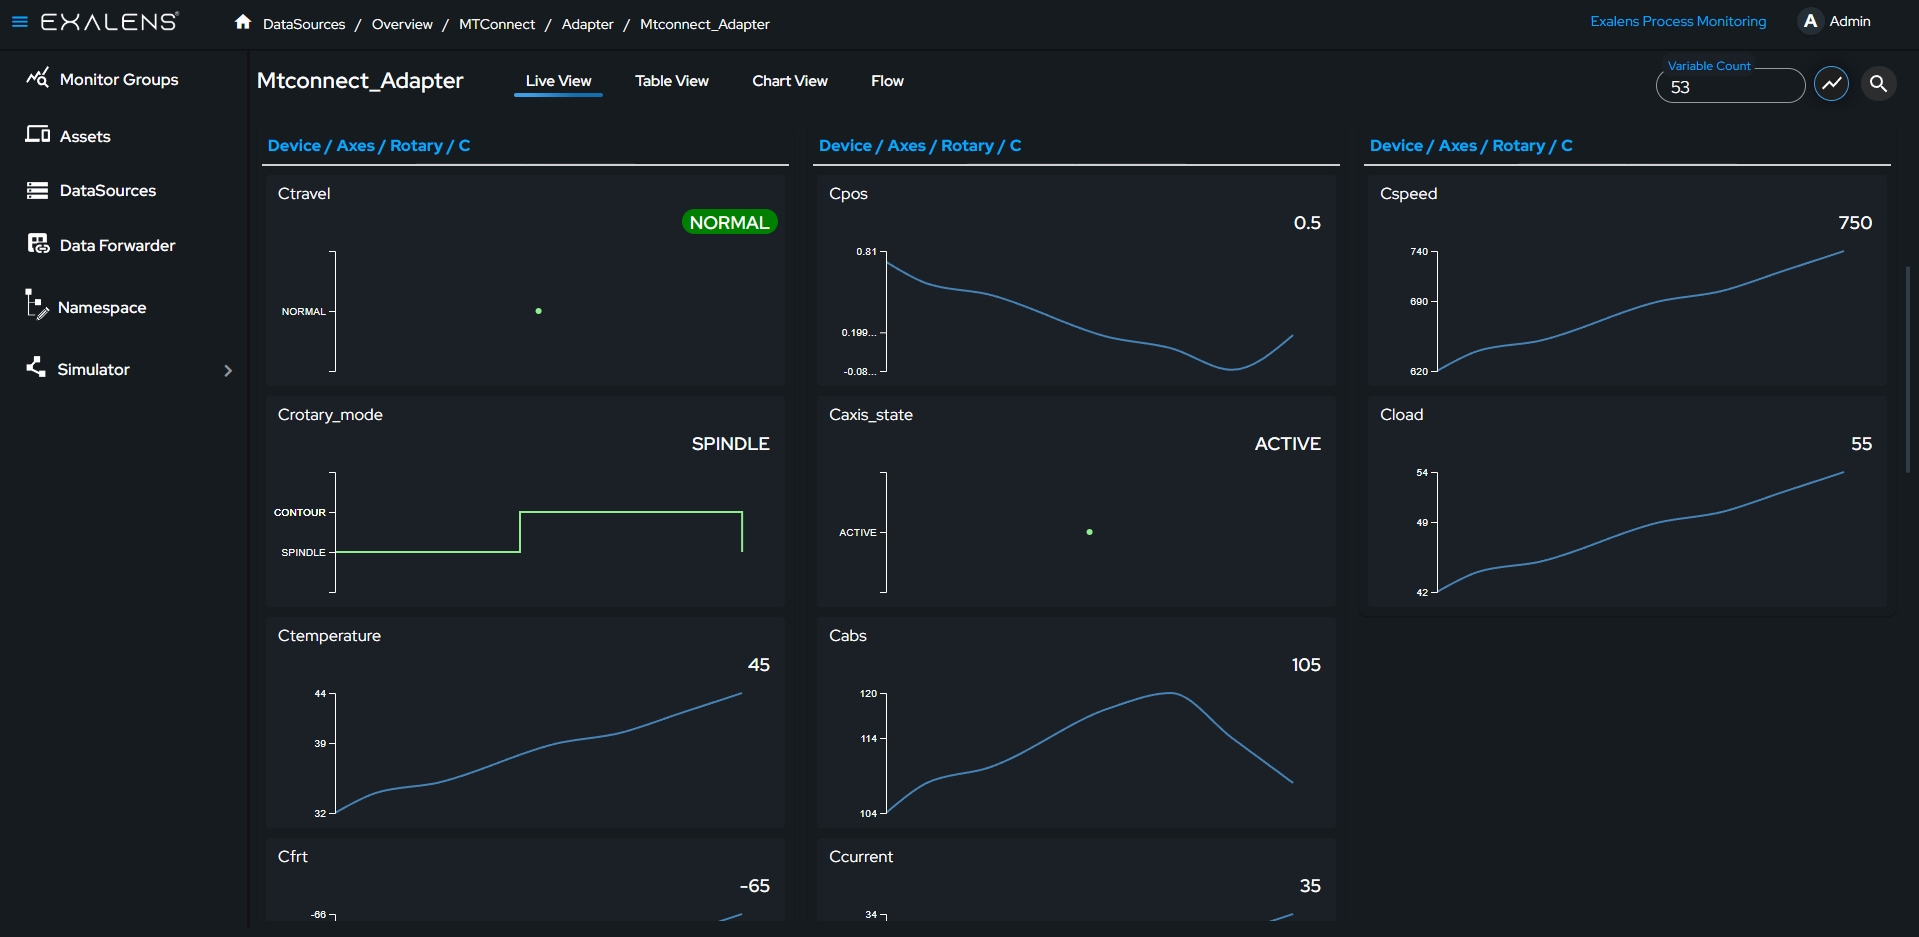Viewport: 1919px width, 937px height.
Task: Click the Cfrt value -65
Action: coord(754,885)
